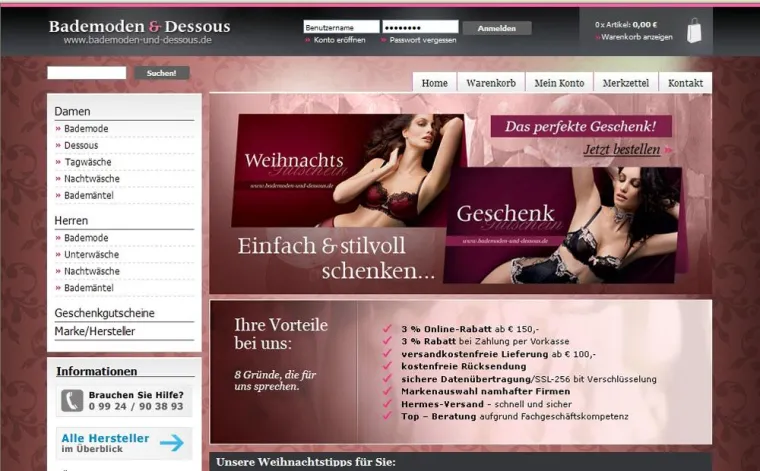Image resolution: width=760 pixels, height=471 pixels.
Task: Click the Jetzt bestellen link
Action: pos(621,150)
